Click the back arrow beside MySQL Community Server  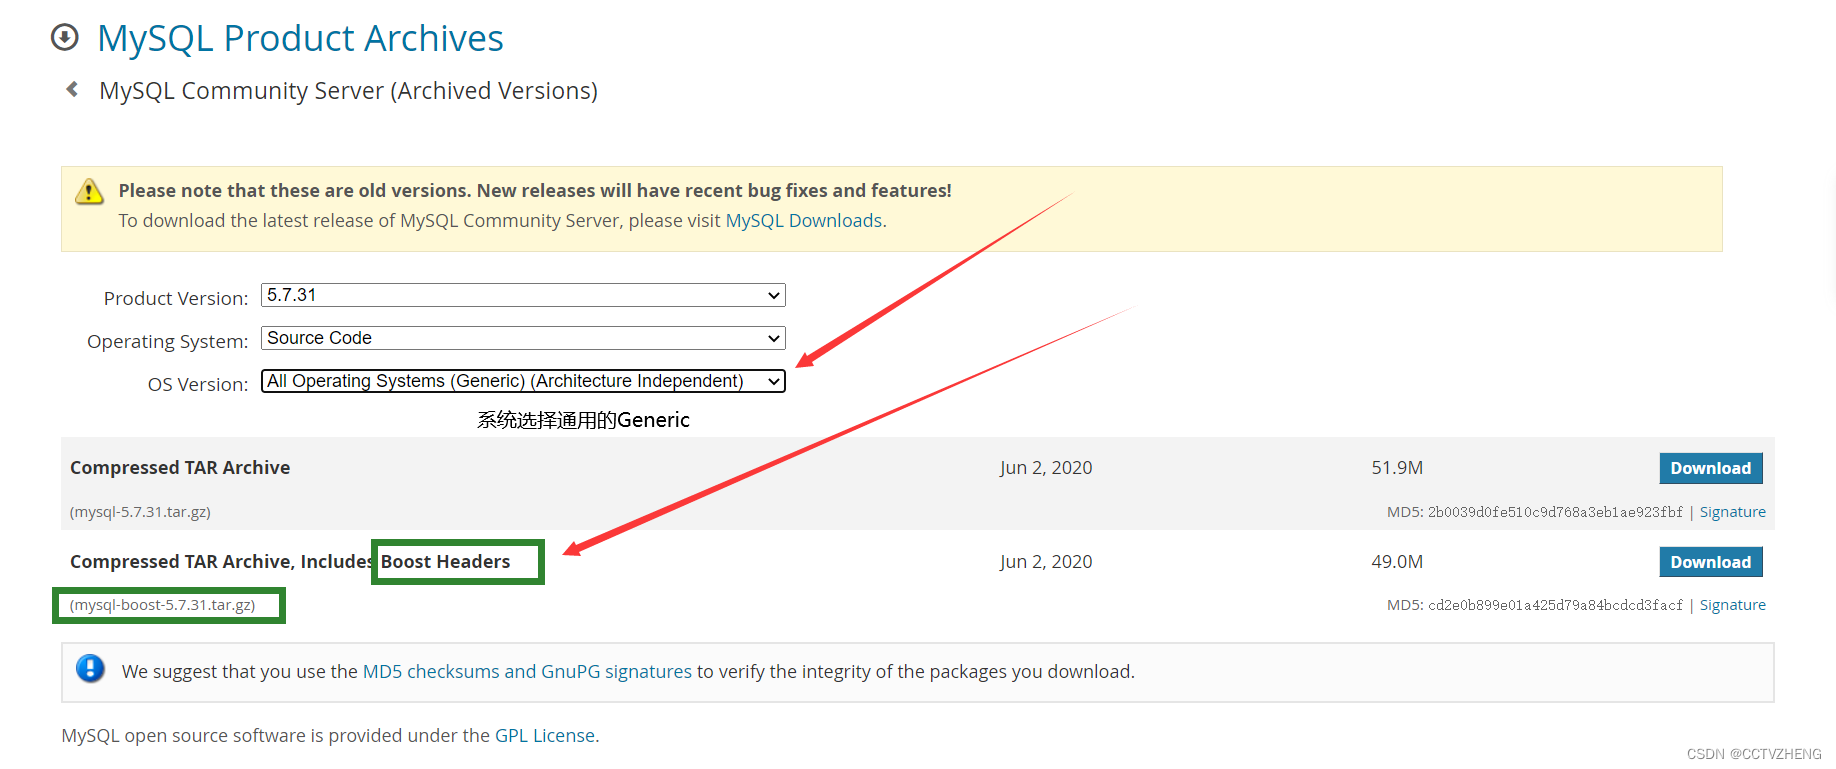(72, 89)
